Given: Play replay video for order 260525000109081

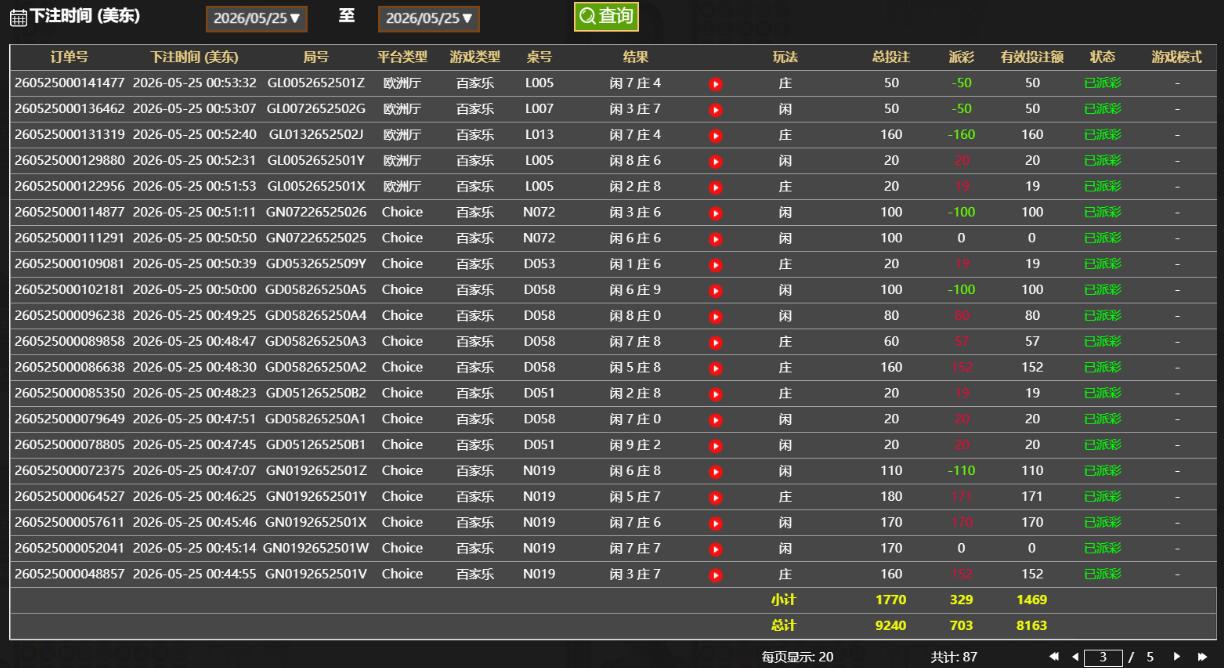Looking at the screenshot, I should (x=715, y=265).
